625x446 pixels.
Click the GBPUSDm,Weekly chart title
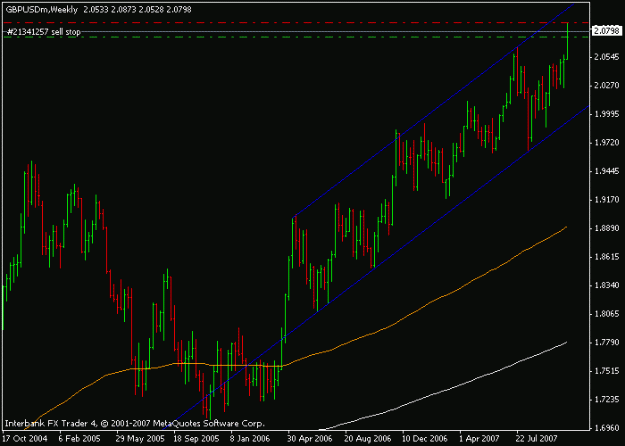[42, 10]
